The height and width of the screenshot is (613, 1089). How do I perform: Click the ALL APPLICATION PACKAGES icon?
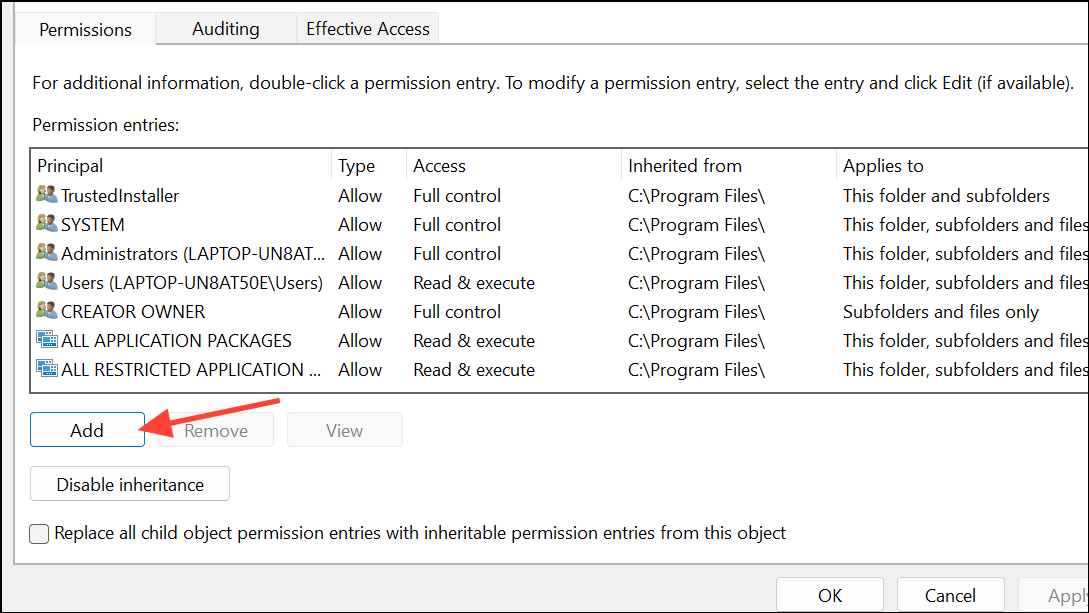coord(47,340)
